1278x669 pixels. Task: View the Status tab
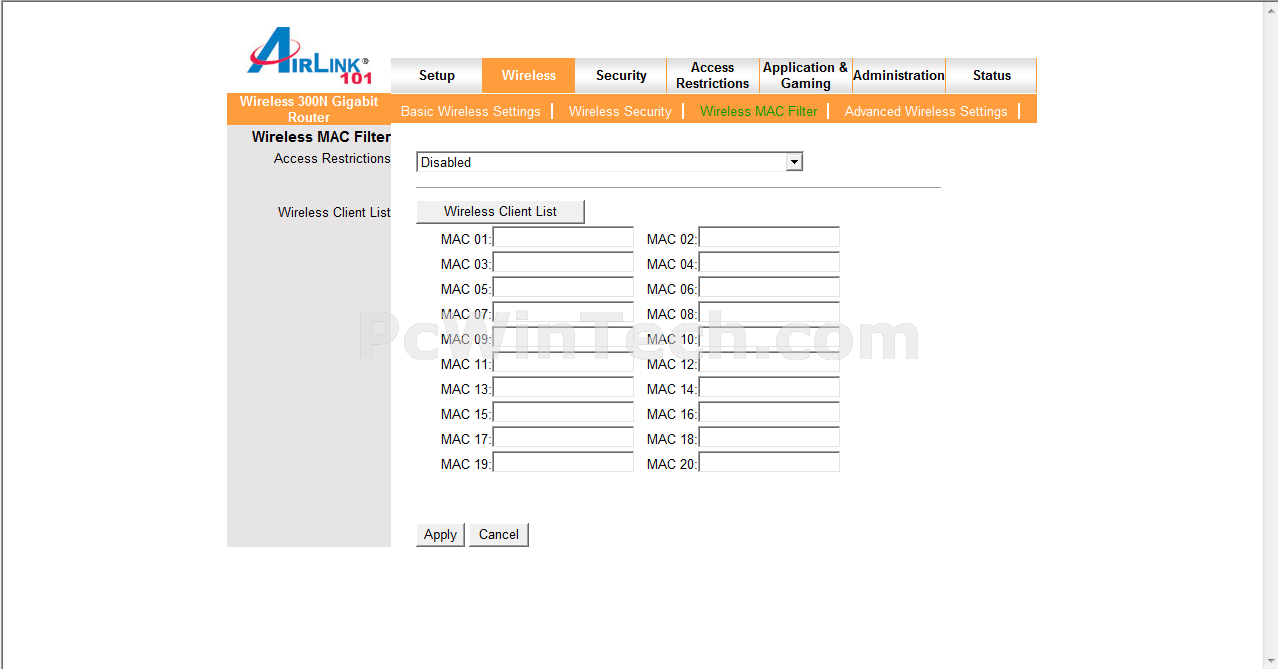991,76
